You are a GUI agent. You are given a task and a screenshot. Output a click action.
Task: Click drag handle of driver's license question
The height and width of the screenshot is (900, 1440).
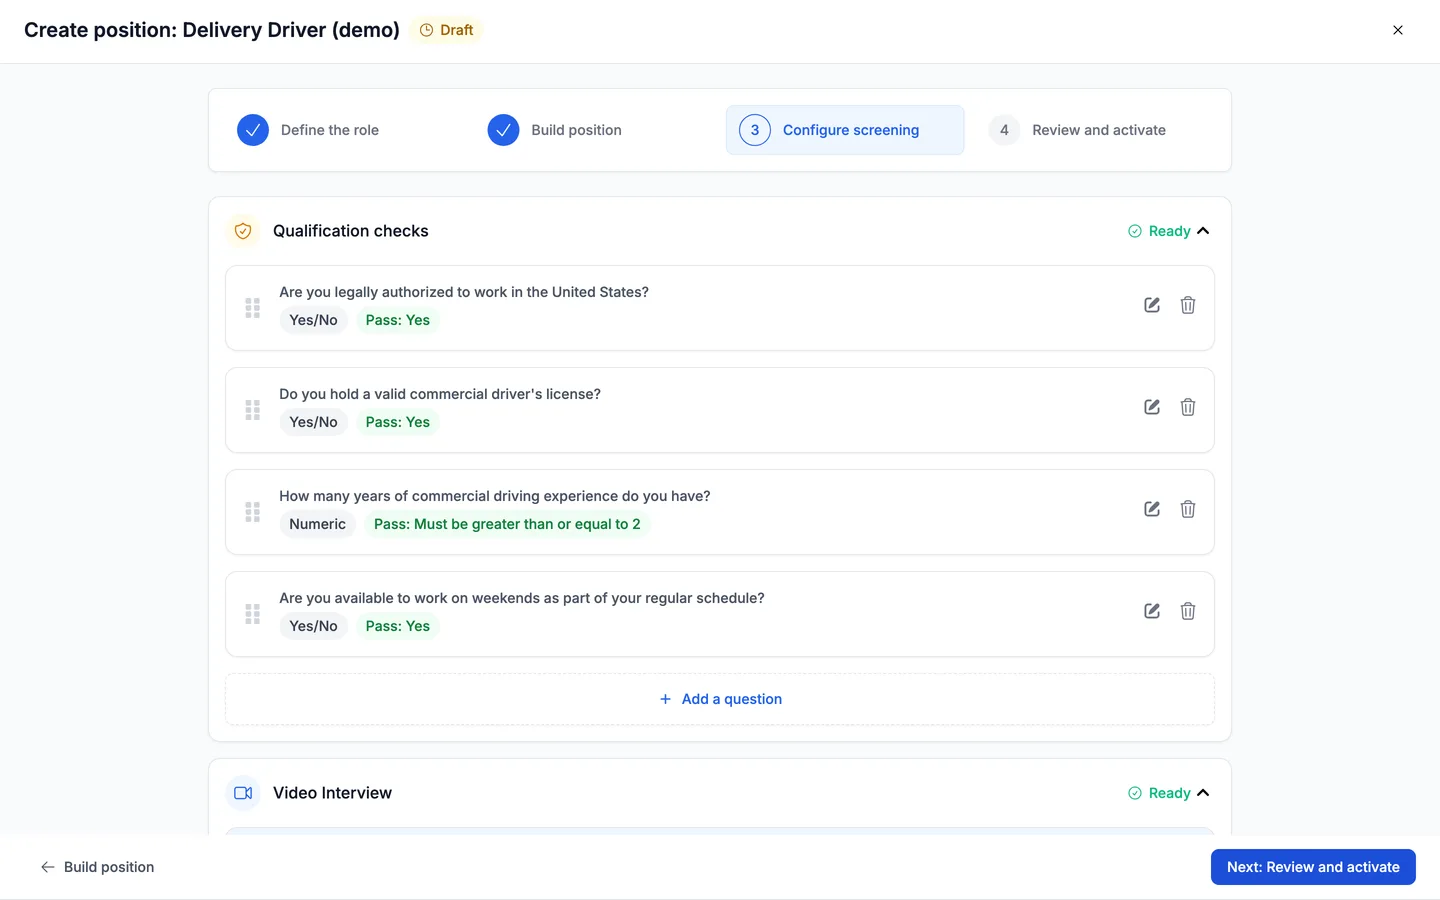(253, 410)
